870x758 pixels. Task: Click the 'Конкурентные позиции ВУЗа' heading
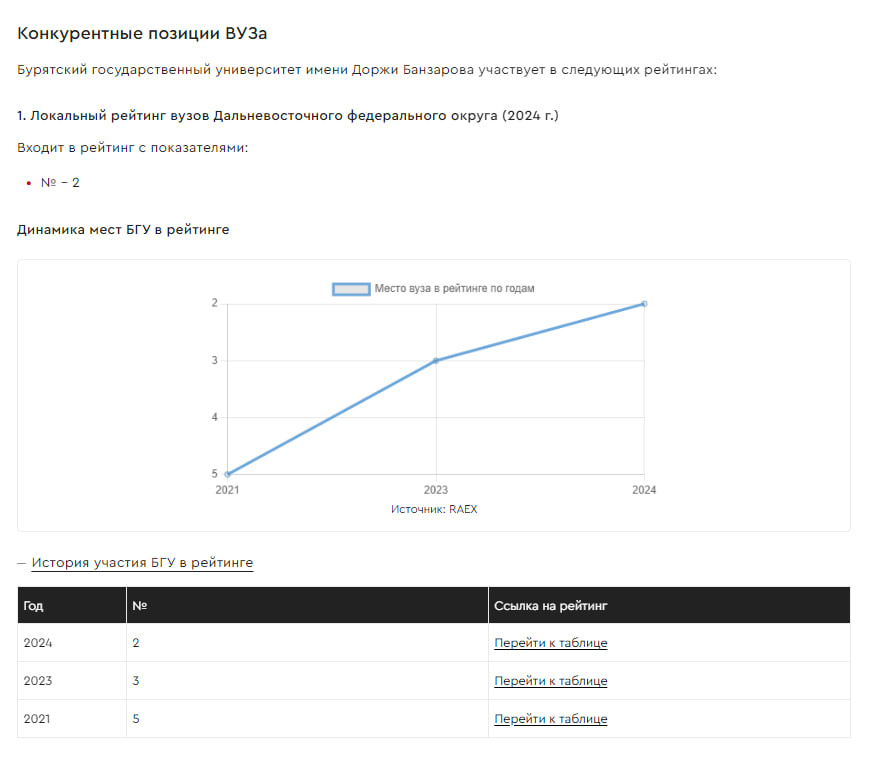coord(142,34)
